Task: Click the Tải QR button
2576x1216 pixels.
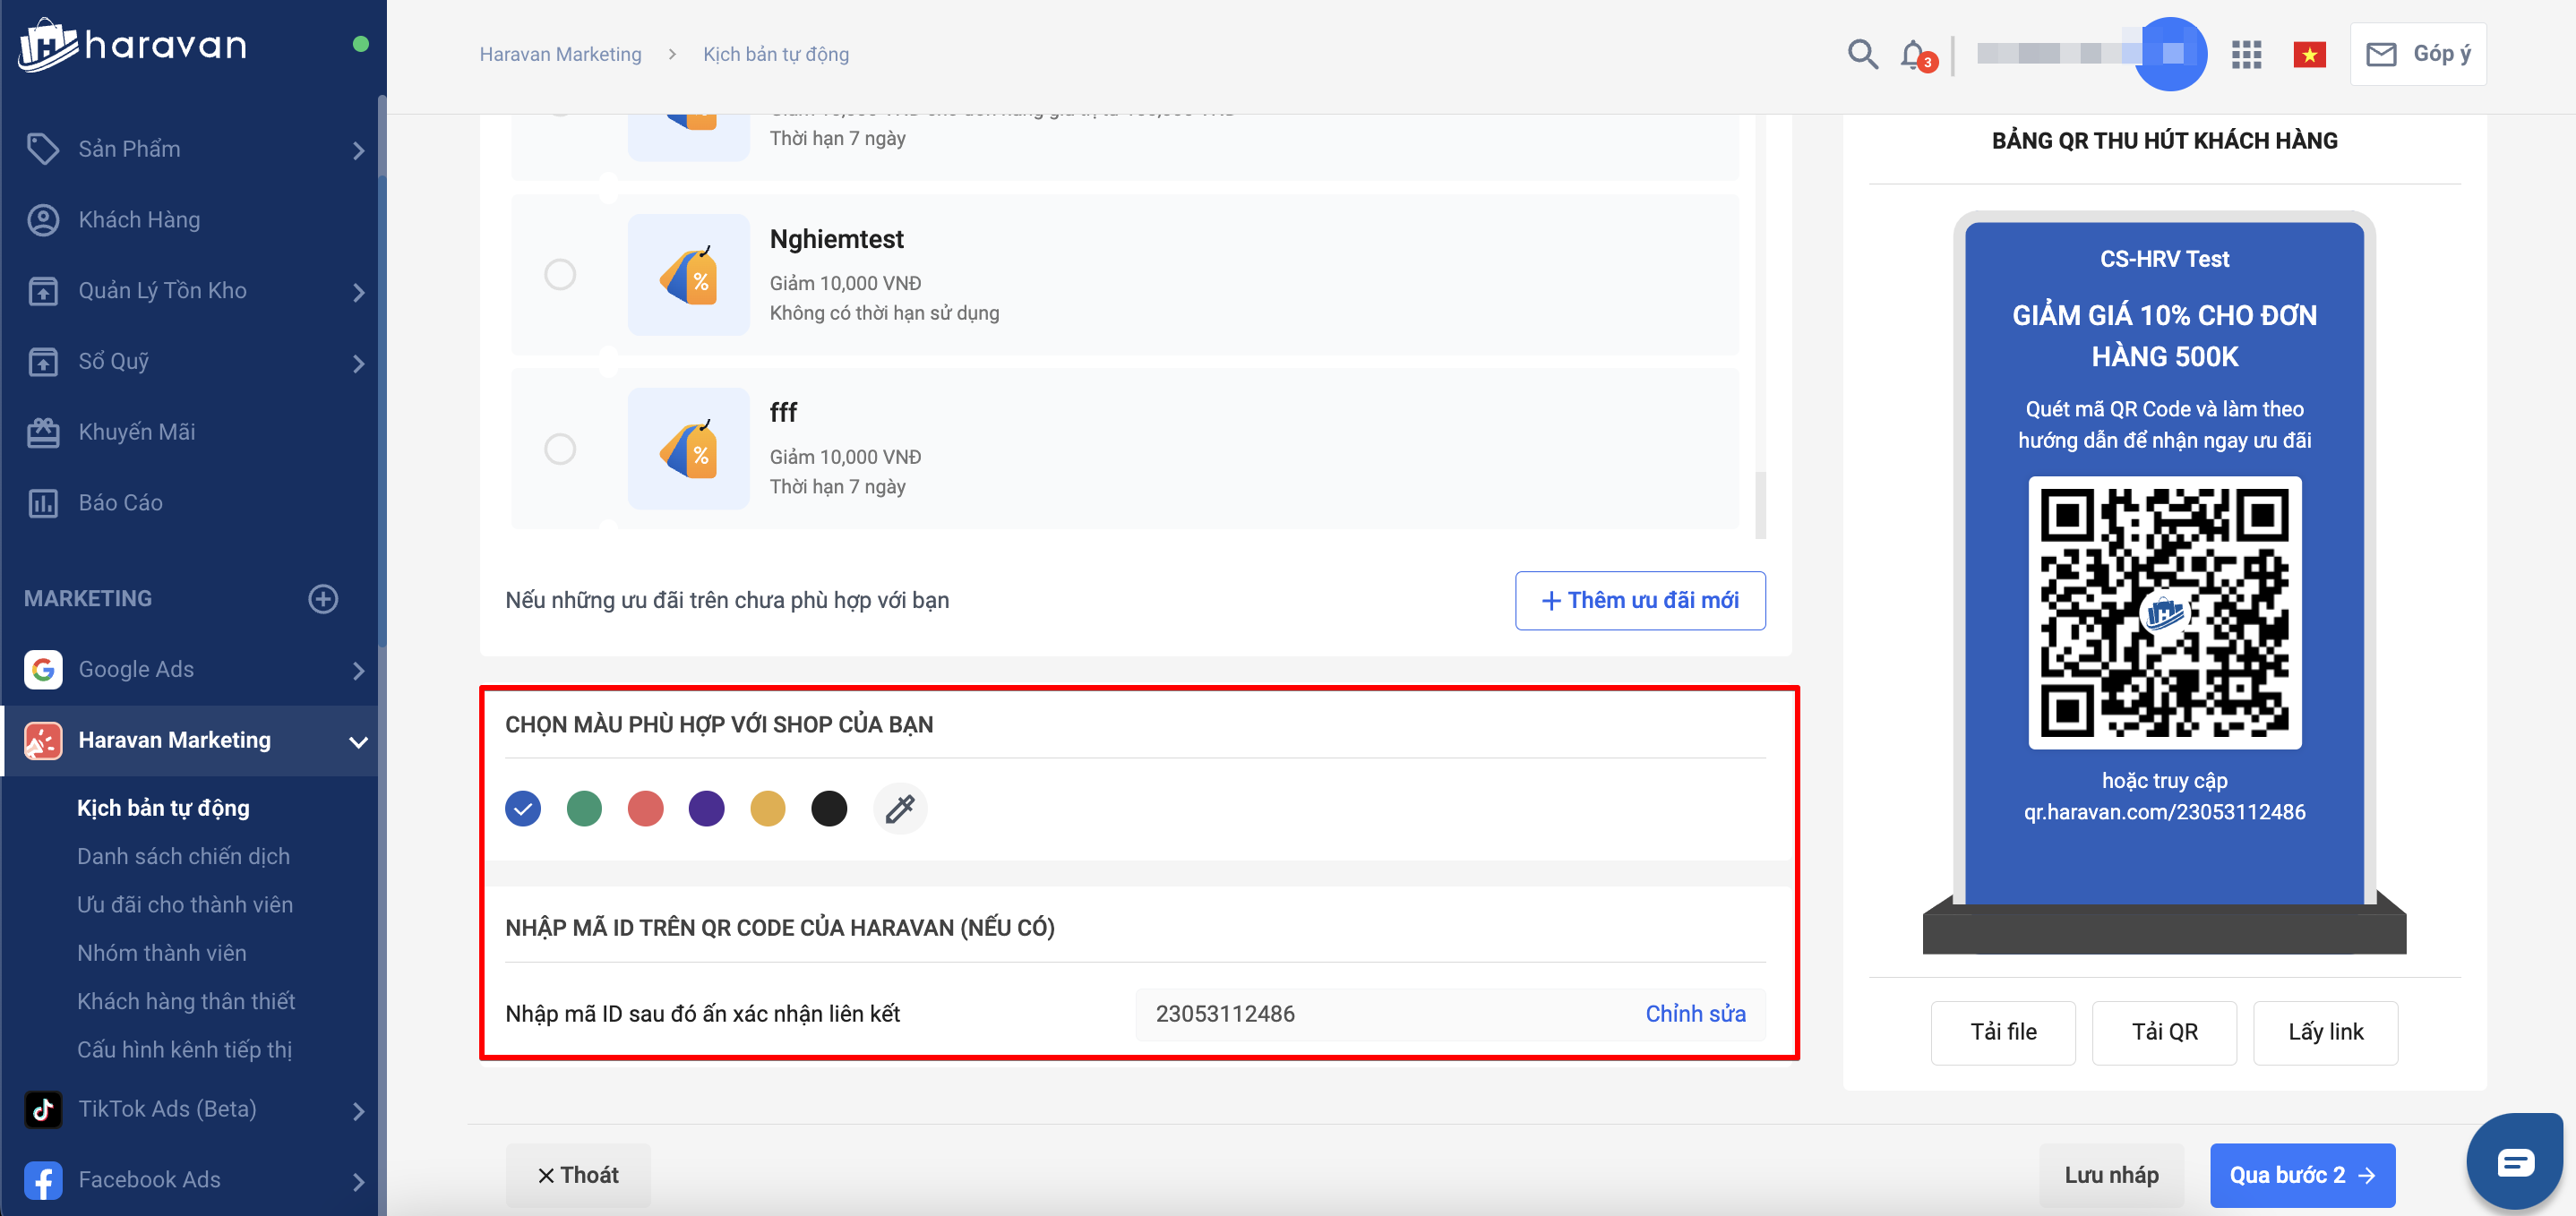Action: click(x=2163, y=1032)
